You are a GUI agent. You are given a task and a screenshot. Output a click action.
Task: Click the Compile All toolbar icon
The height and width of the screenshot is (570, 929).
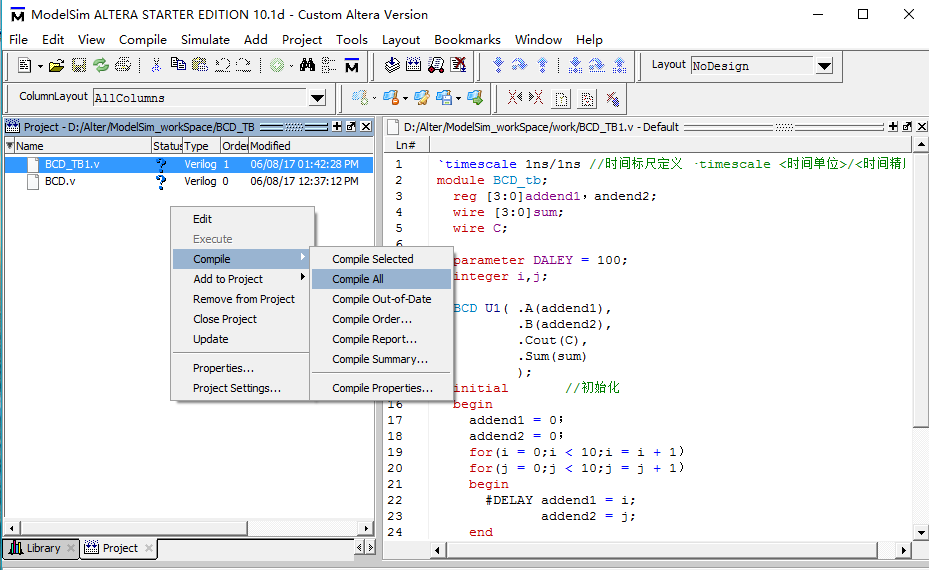pos(414,65)
